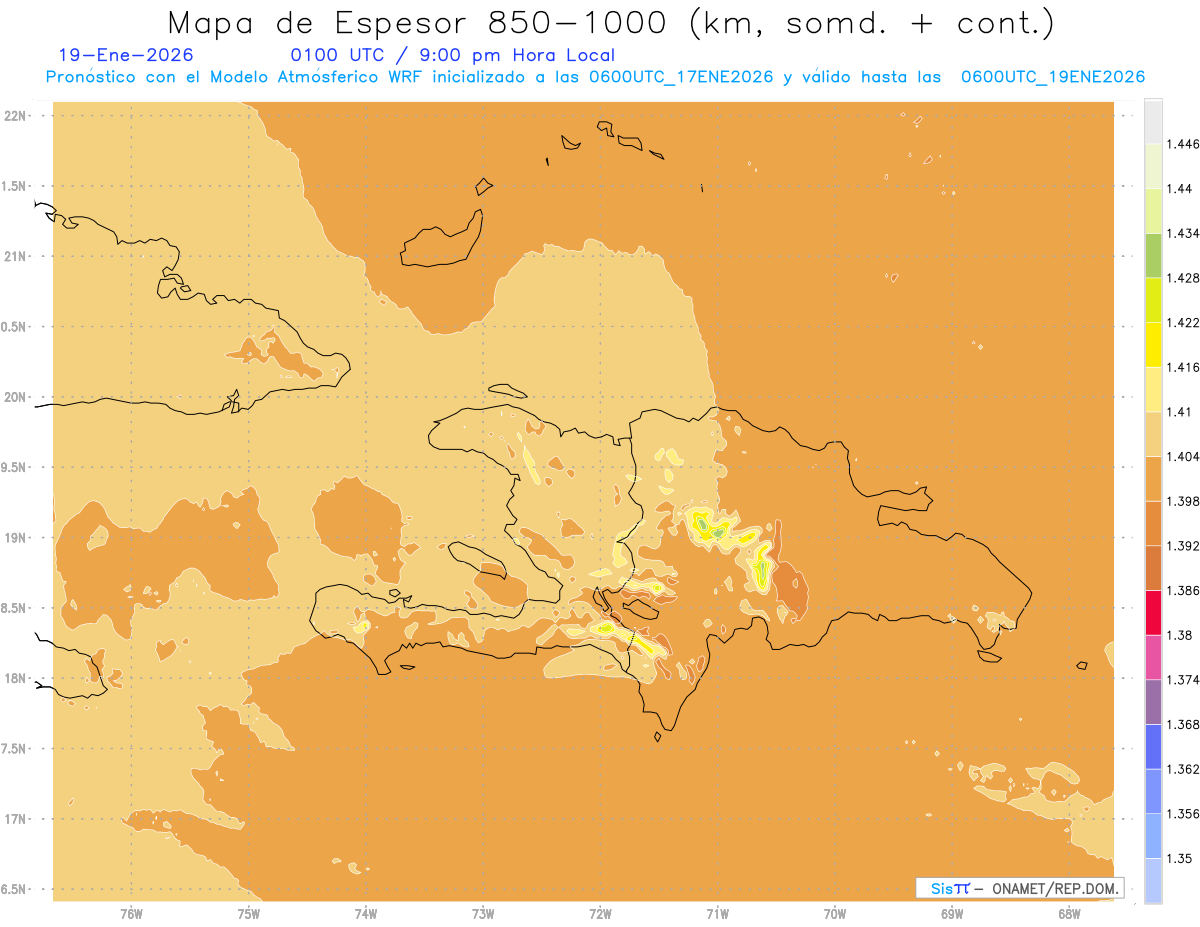
Task: Click the colorbar value '1.416'
Action: tap(1183, 367)
